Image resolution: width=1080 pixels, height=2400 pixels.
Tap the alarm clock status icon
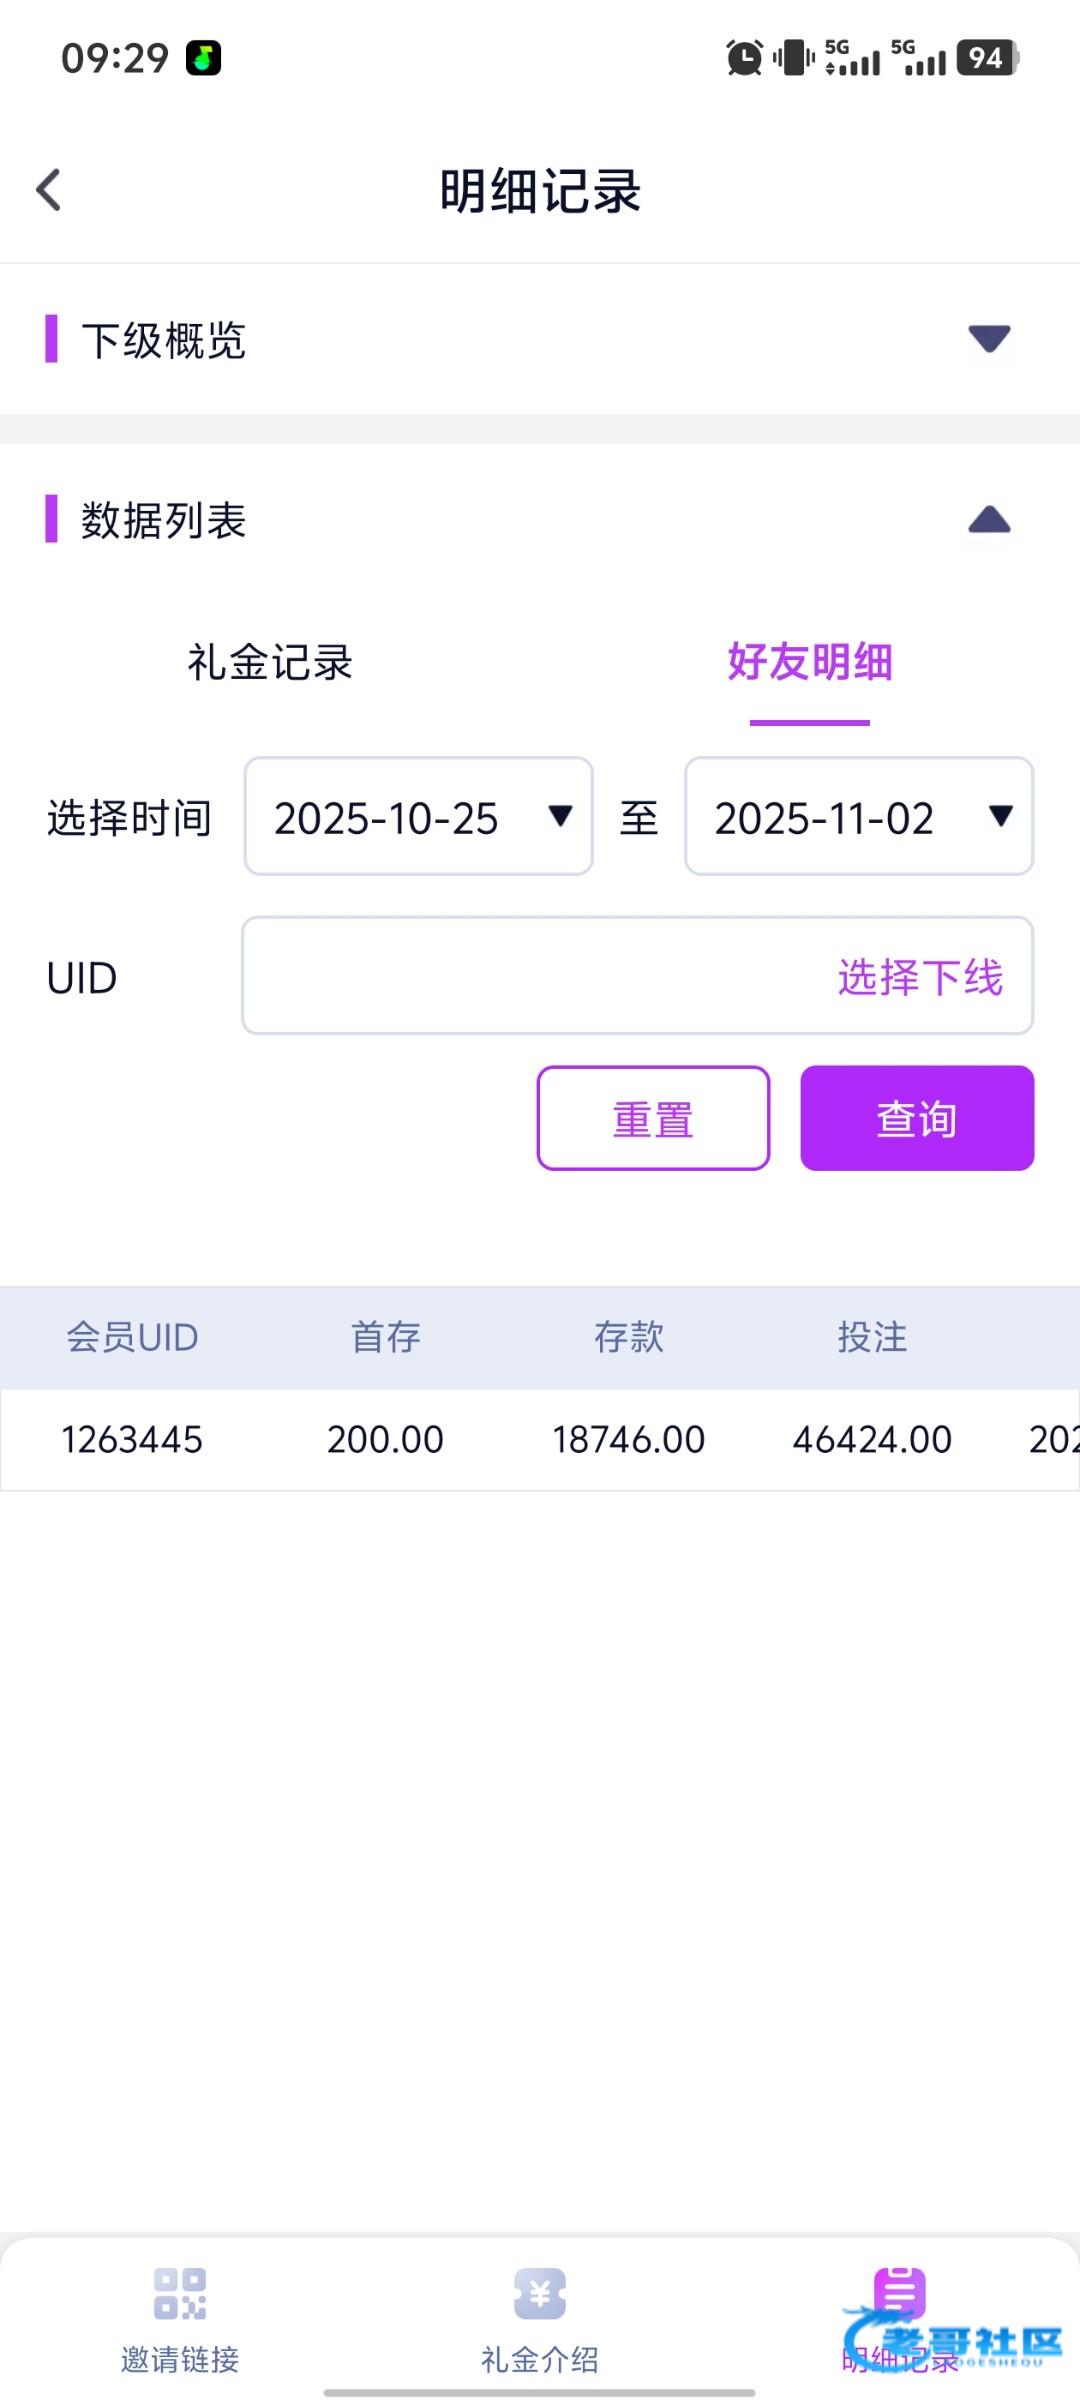[x=744, y=58]
